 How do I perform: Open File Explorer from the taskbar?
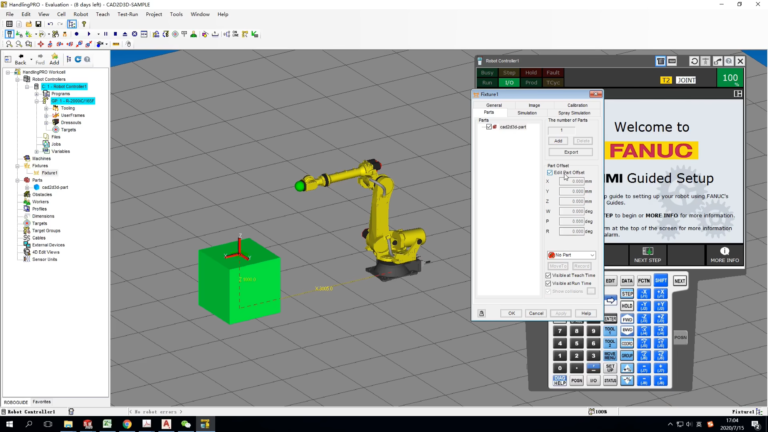68,424
